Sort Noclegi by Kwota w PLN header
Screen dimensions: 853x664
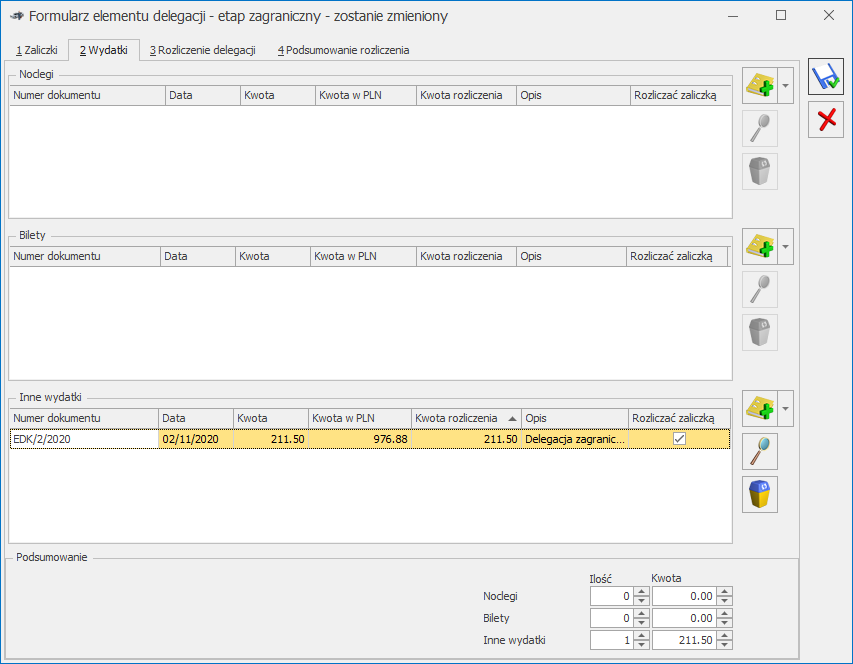pyautogui.click(x=366, y=95)
